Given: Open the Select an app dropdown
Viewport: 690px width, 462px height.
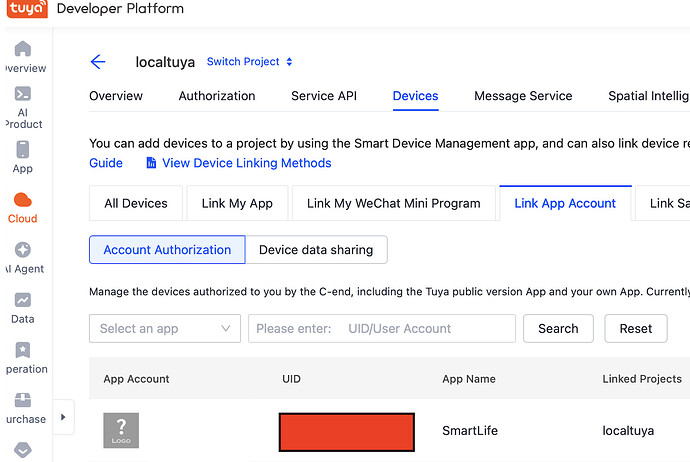Looking at the screenshot, I should point(165,328).
